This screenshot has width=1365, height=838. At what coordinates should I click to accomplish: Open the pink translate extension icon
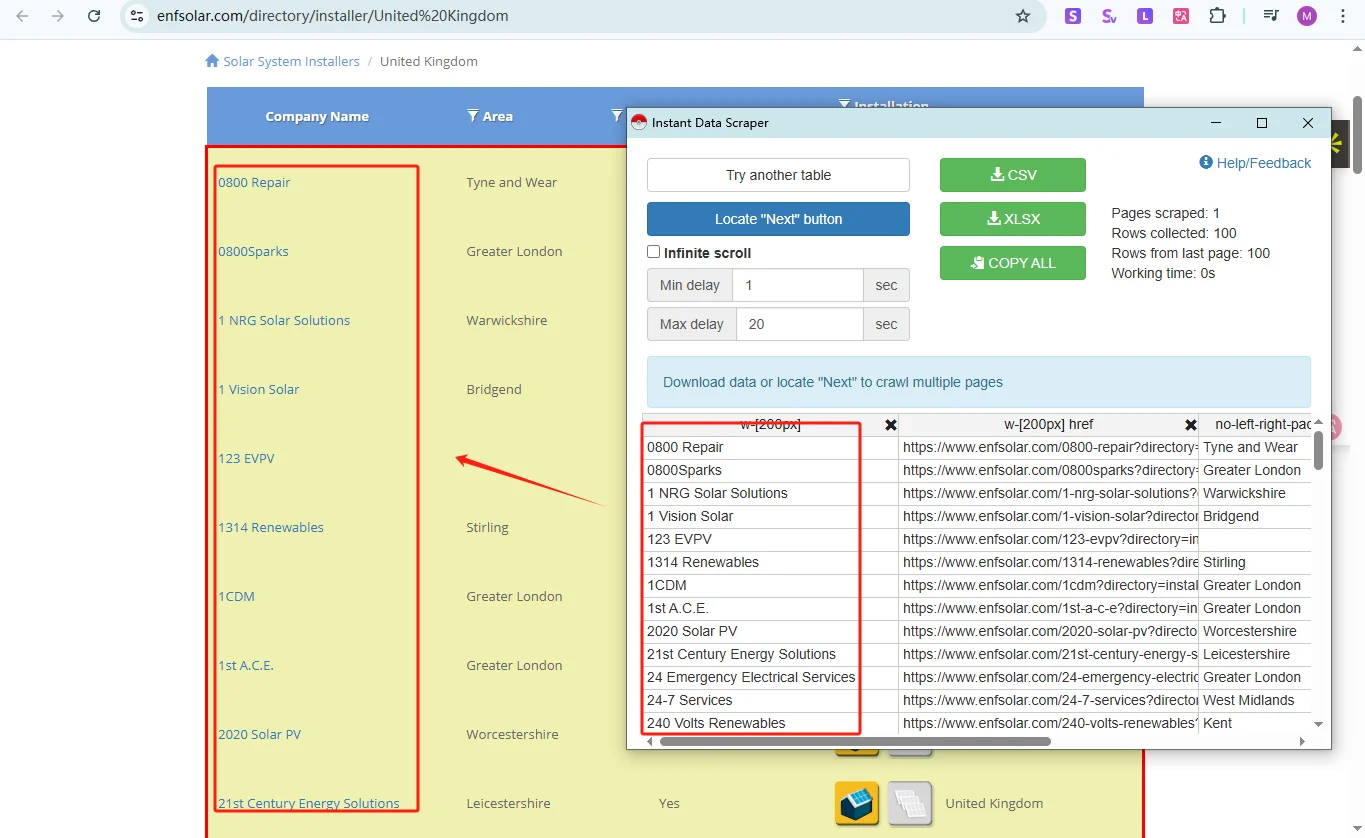1181,16
